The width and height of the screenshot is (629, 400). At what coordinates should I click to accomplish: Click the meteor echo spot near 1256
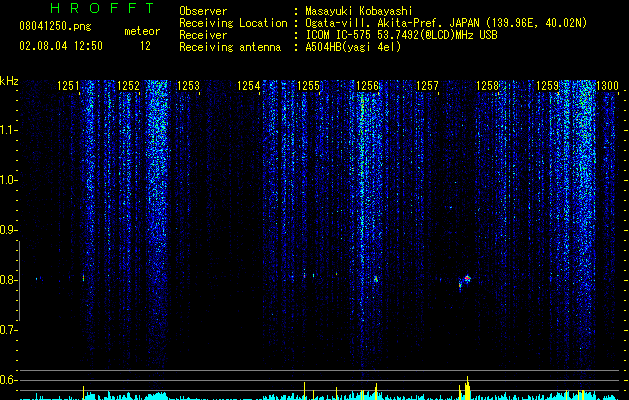(x=376, y=278)
